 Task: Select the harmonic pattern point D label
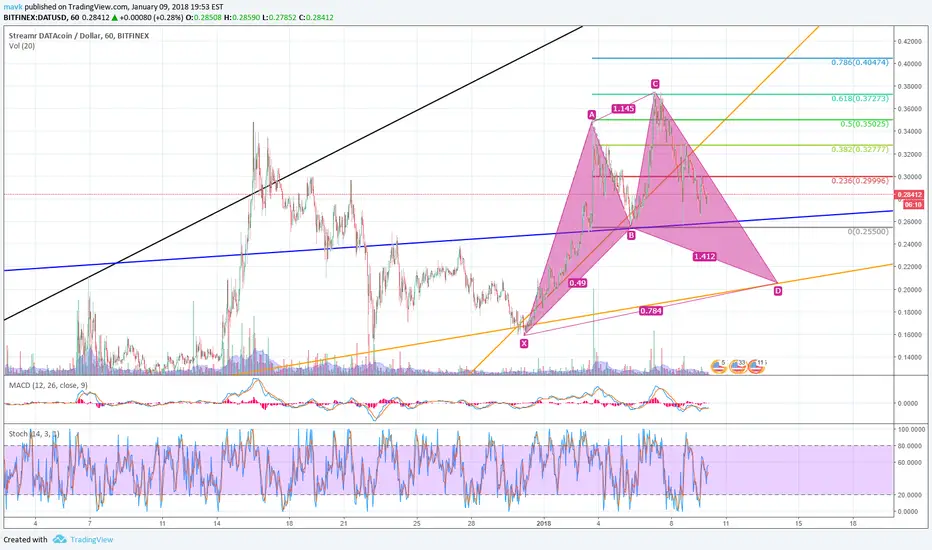coord(778,291)
